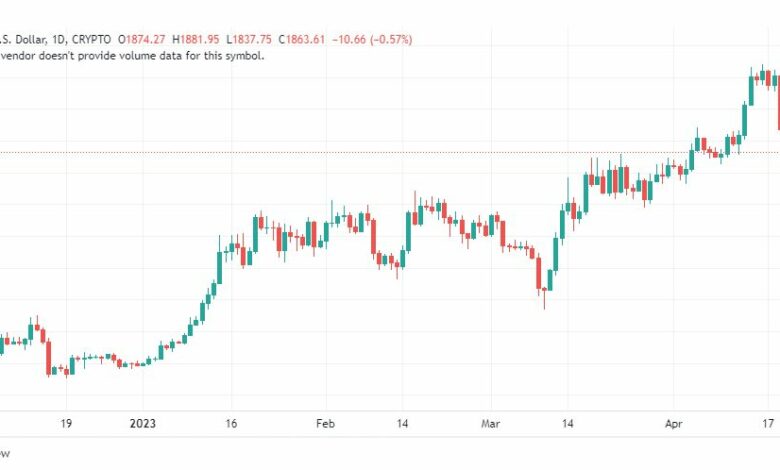Select the open value O1874.27
This screenshot has height=470, width=780.
[x=142, y=39]
